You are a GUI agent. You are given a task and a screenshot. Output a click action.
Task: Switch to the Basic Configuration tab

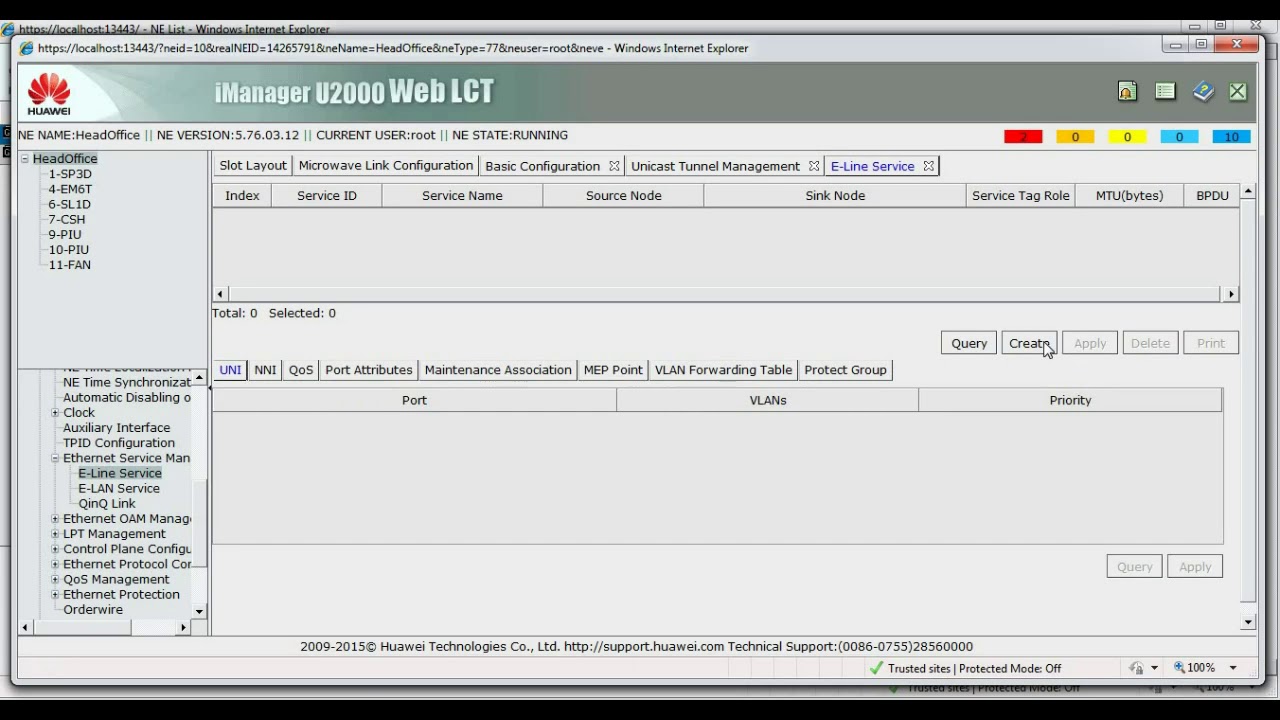542,166
